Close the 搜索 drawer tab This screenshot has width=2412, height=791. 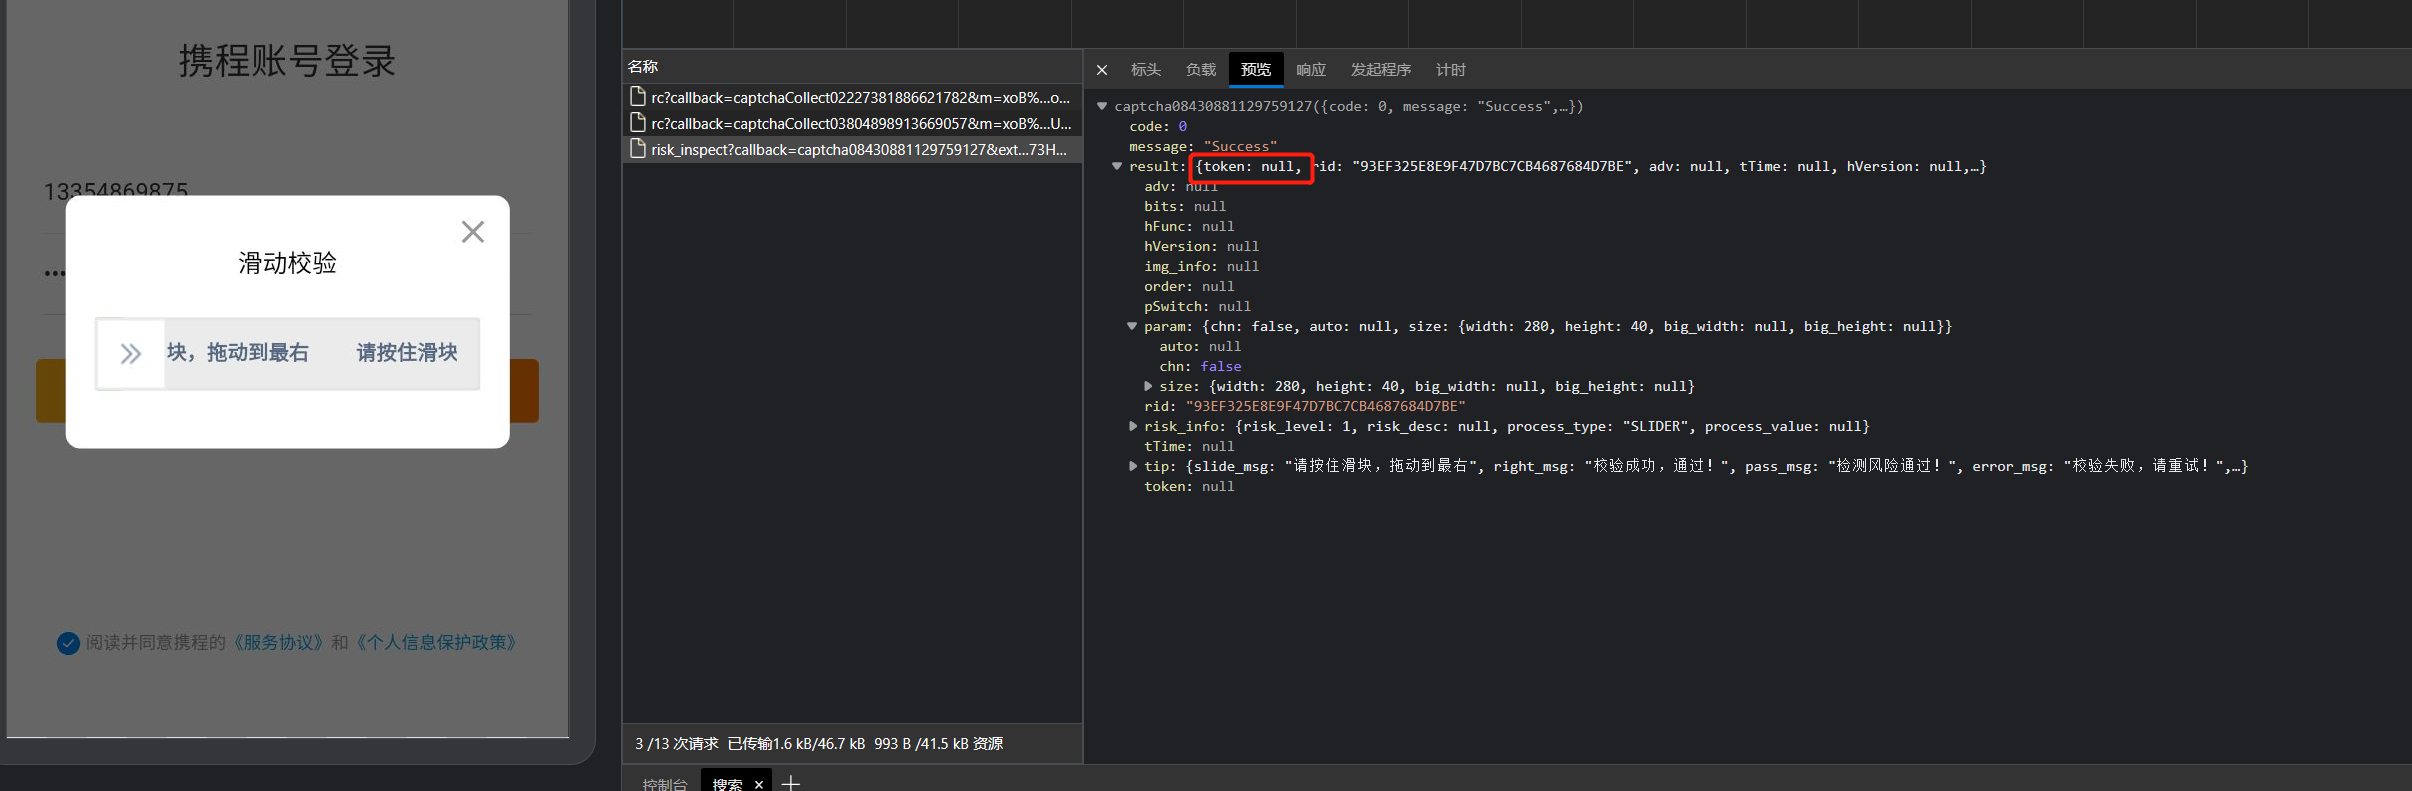759,784
